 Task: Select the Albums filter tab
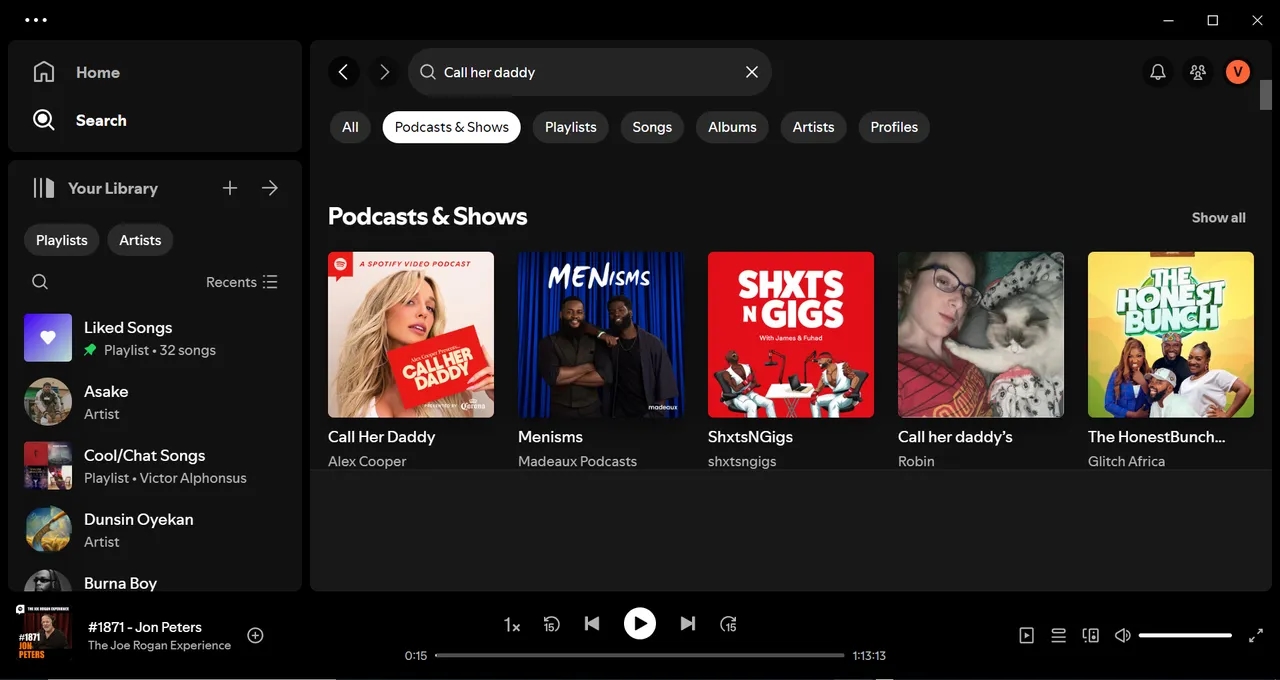point(732,127)
